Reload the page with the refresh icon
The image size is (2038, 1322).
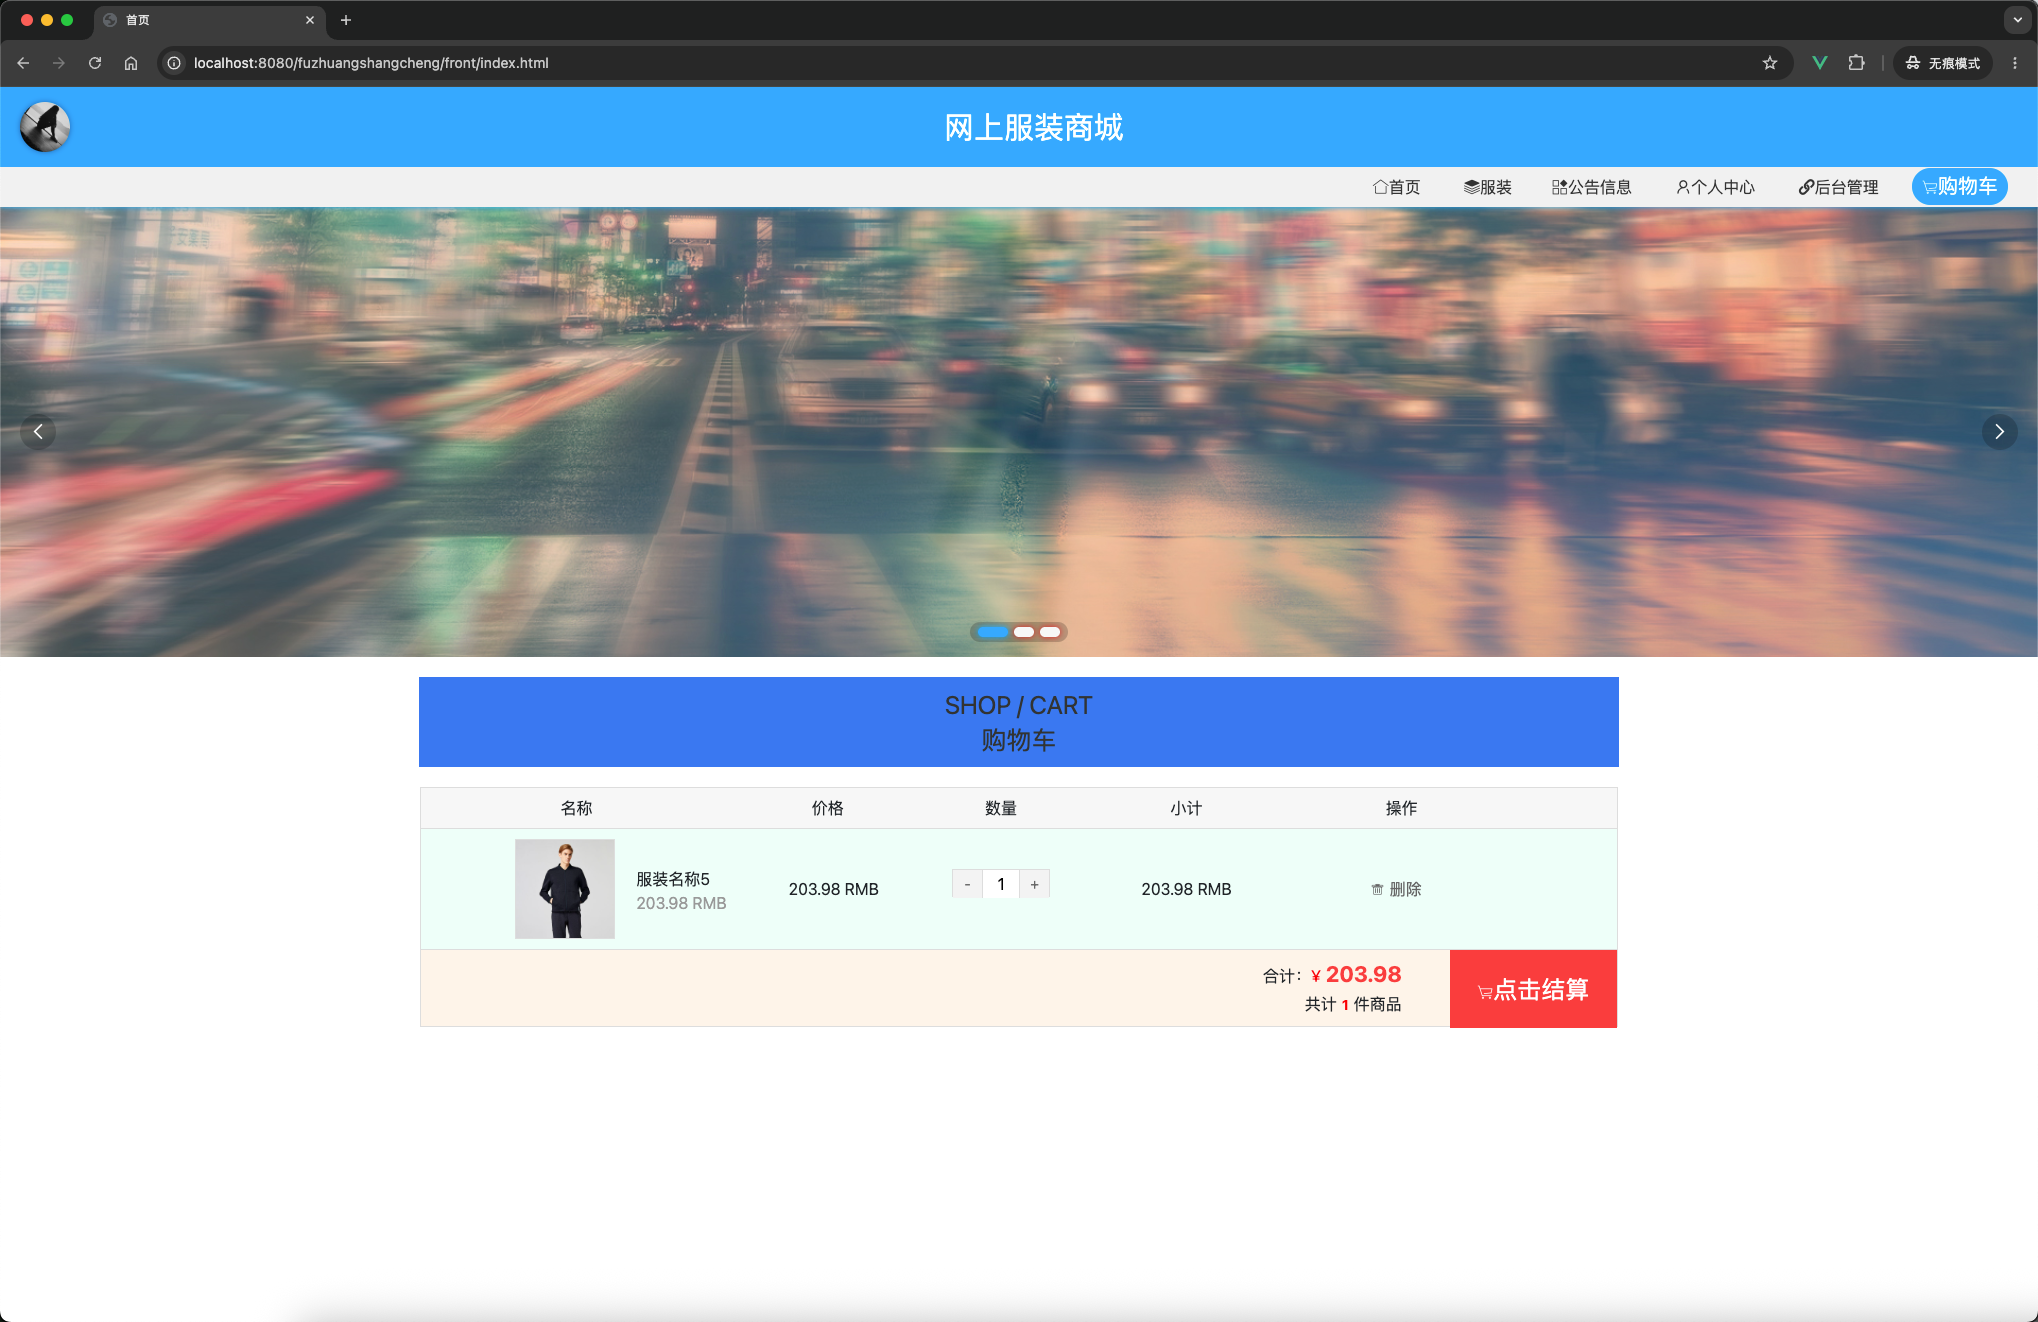pos(95,63)
